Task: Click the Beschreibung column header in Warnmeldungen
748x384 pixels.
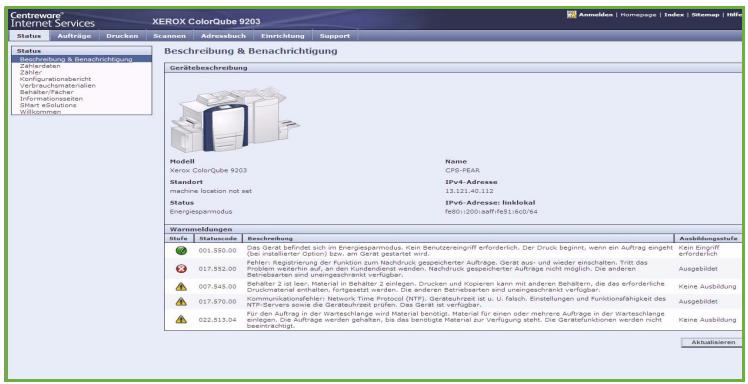Action: click(x=458, y=238)
